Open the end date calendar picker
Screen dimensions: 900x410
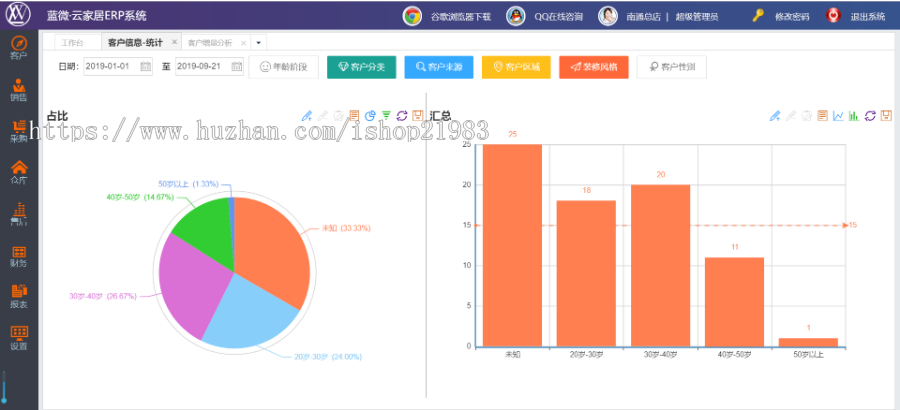pyautogui.click(x=236, y=67)
